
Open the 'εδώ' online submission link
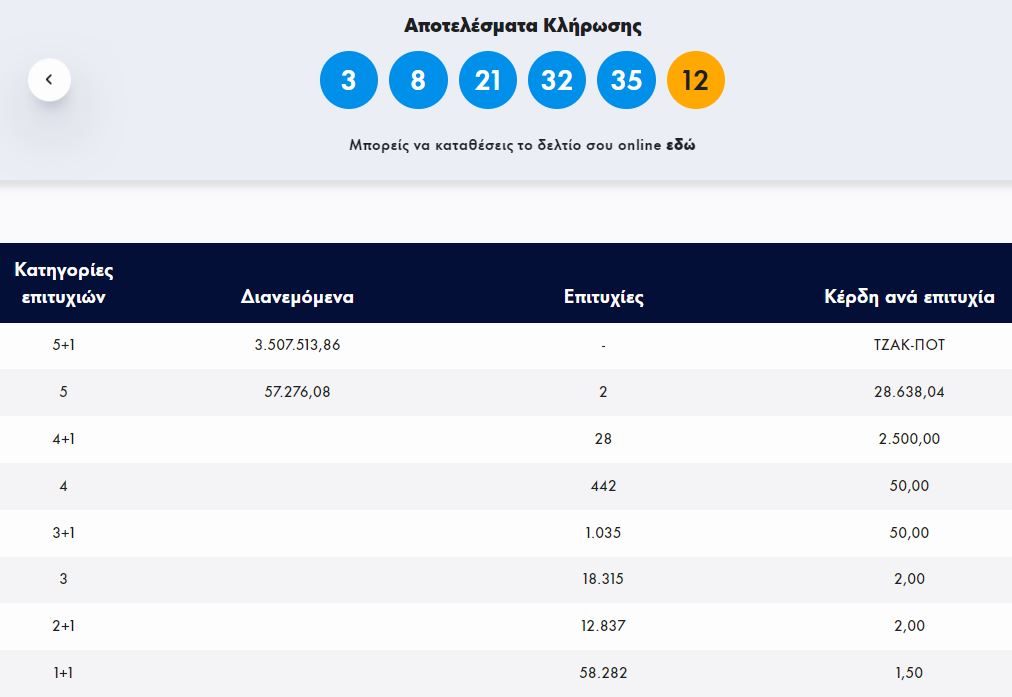coord(680,145)
